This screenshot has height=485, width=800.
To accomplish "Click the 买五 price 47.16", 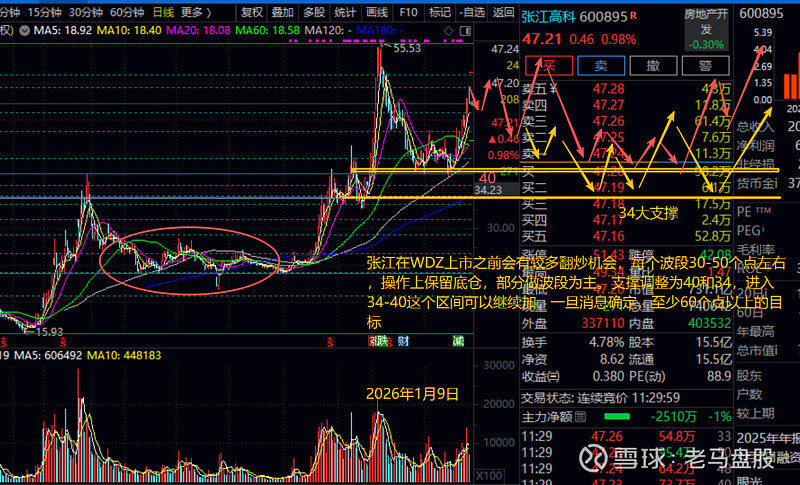I will pos(609,236).
